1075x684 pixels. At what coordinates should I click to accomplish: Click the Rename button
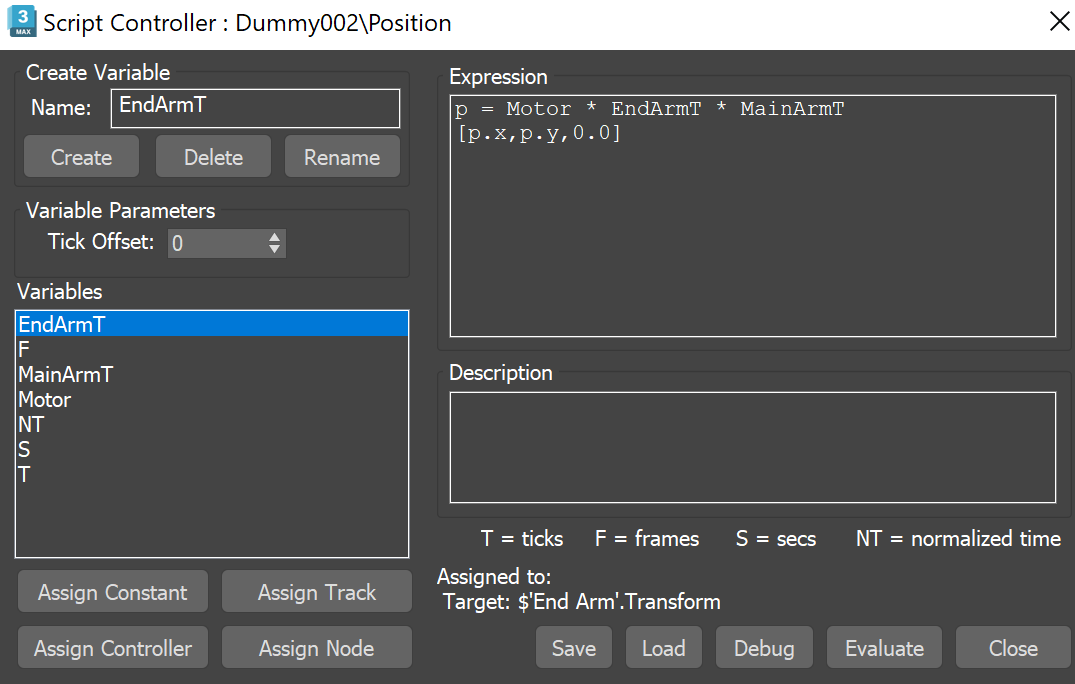(342, 156)
